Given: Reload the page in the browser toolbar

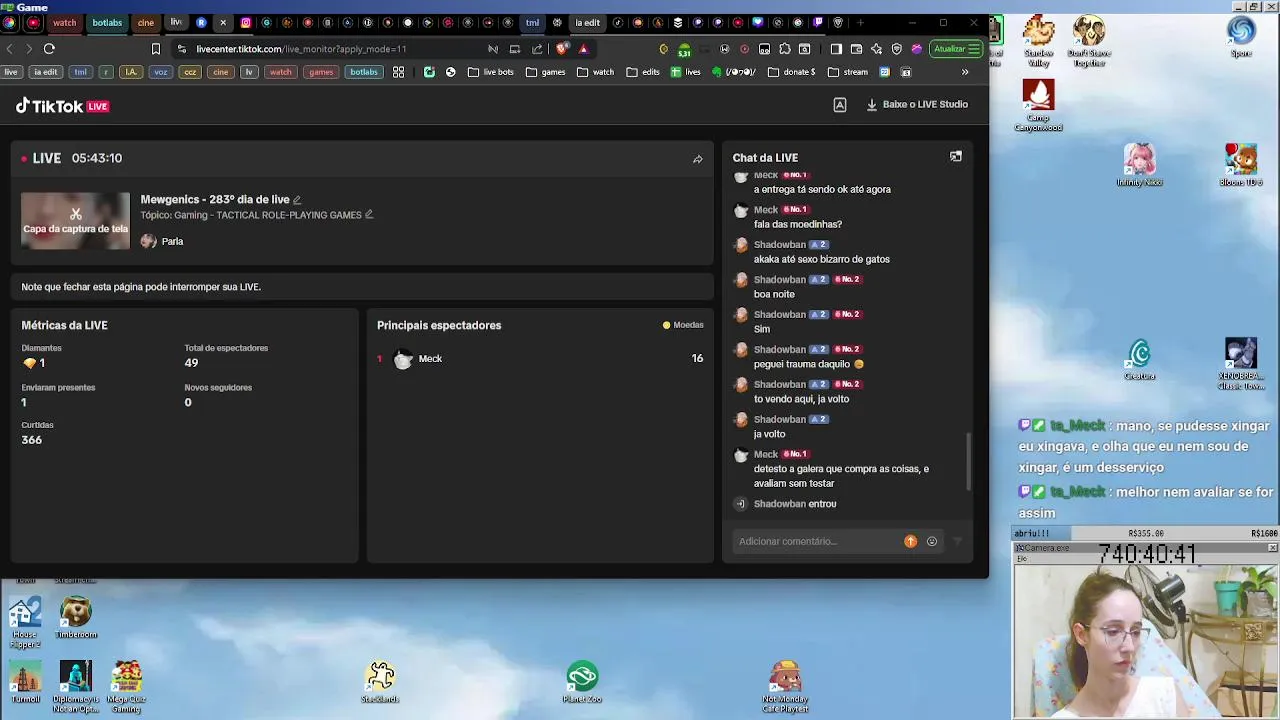Looking at the screenshot, I should tap(49, 48).
